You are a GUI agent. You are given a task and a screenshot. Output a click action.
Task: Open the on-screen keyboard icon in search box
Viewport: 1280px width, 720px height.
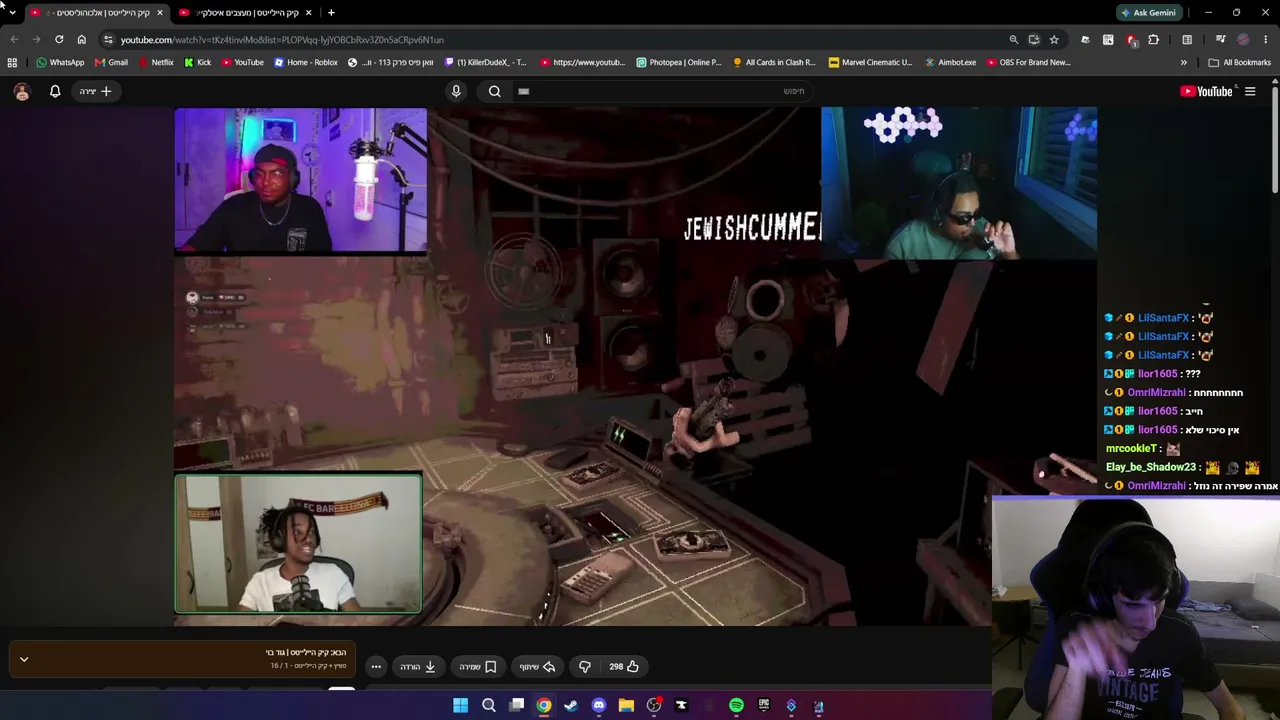click(523, 91)
